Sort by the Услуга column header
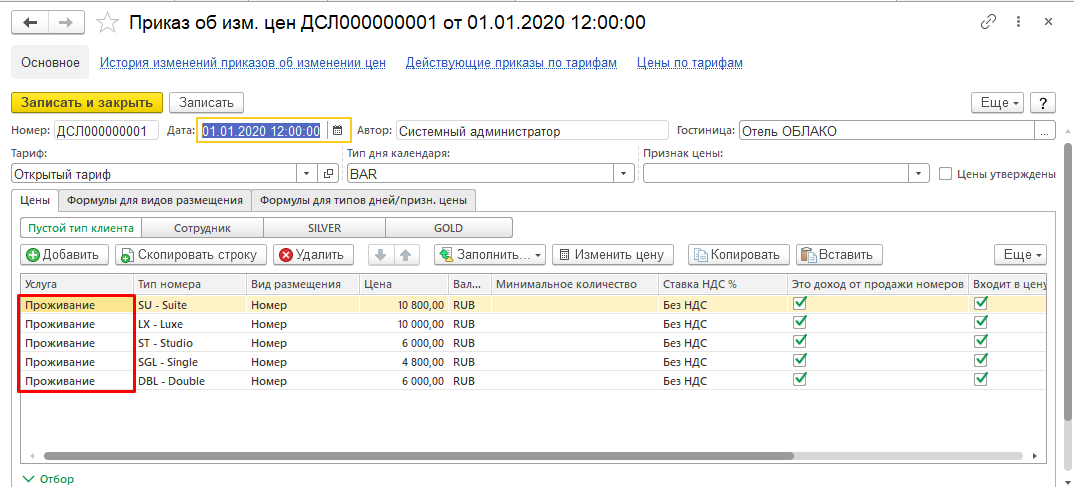 click(x=77, y=284)
